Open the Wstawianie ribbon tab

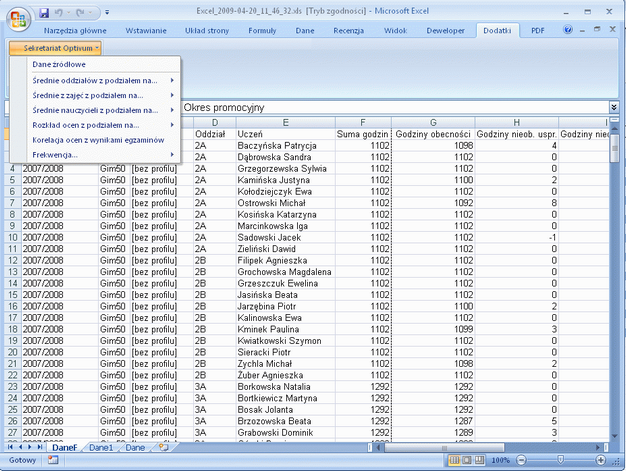[x=146, y=30]
